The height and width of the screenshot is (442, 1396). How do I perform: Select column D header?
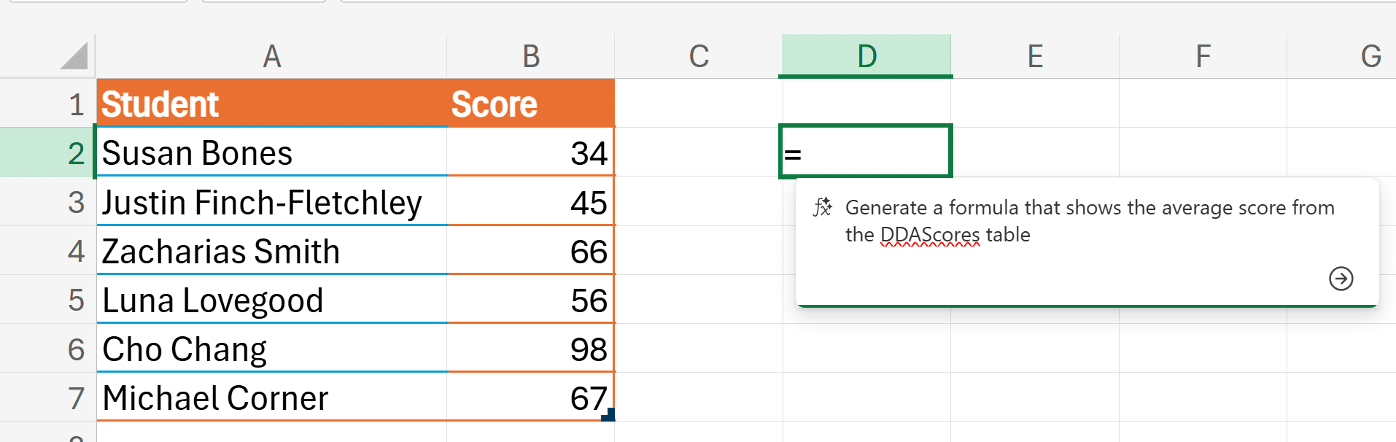(866, 56)
